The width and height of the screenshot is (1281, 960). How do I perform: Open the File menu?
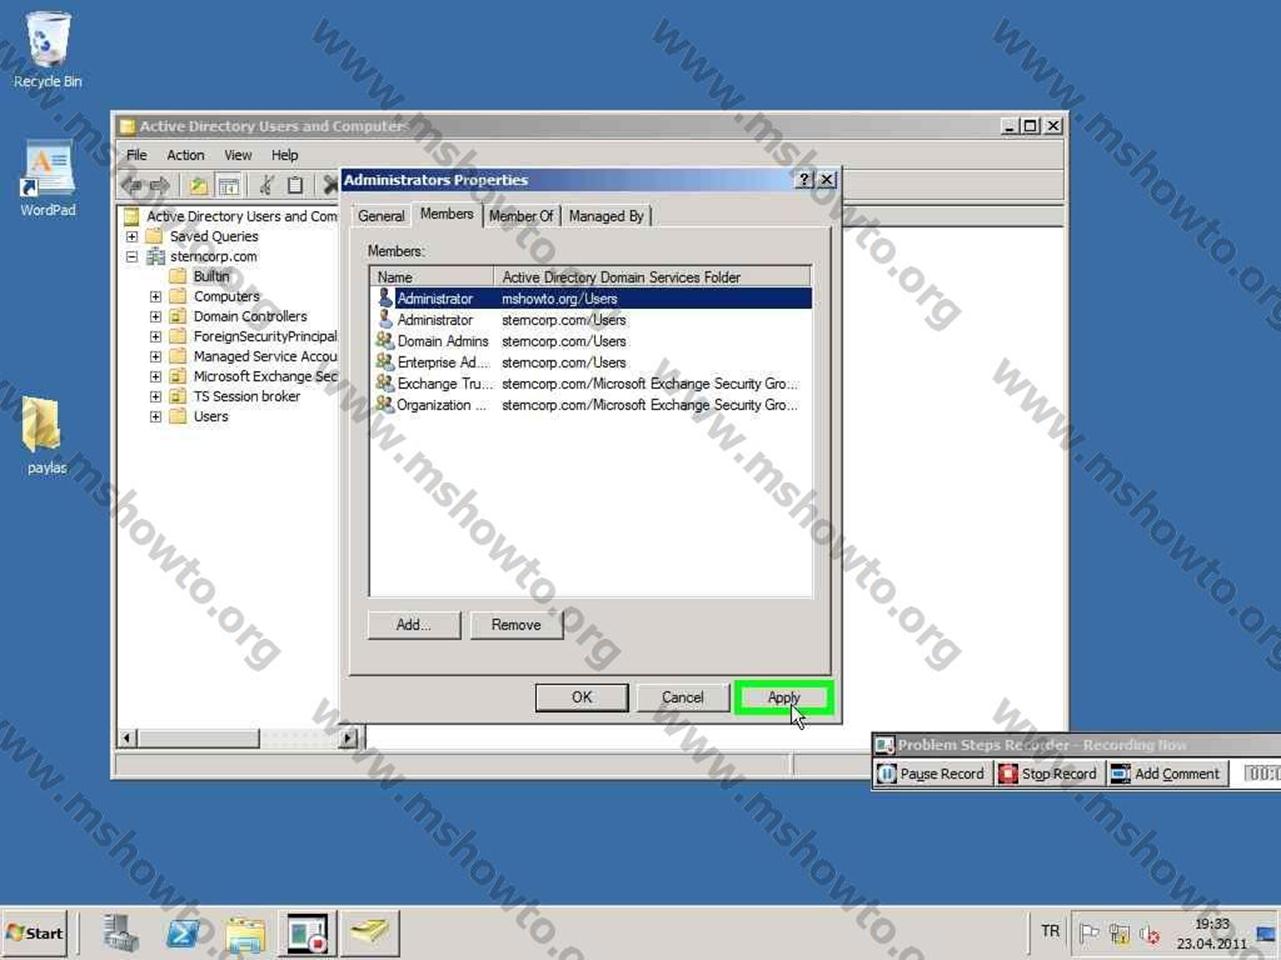coord(136,155)
